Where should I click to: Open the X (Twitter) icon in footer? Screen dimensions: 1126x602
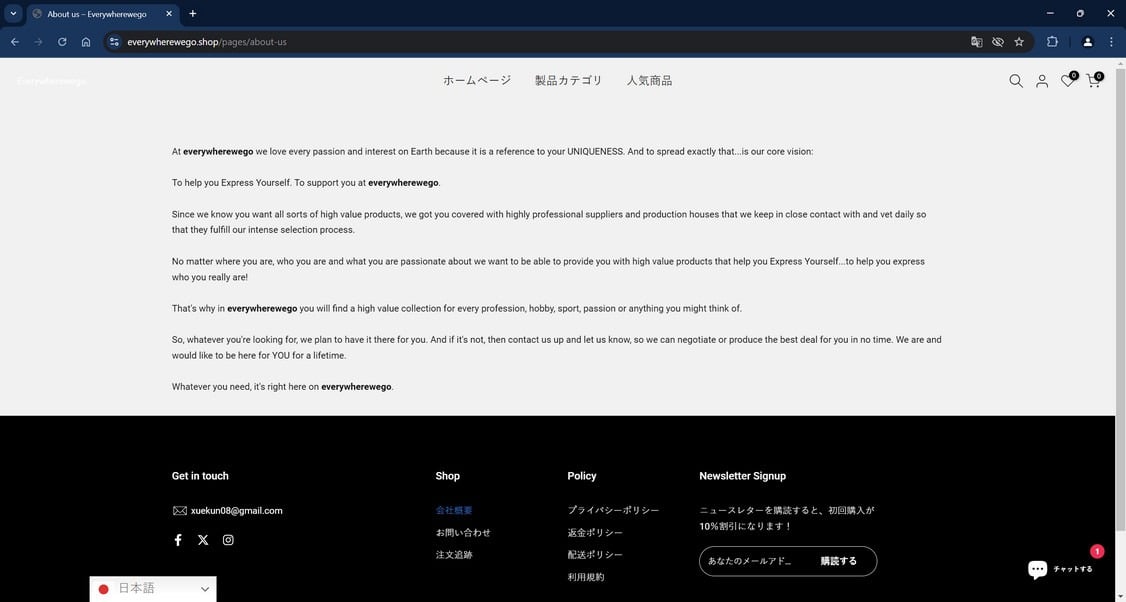click(x=203, y=540)
